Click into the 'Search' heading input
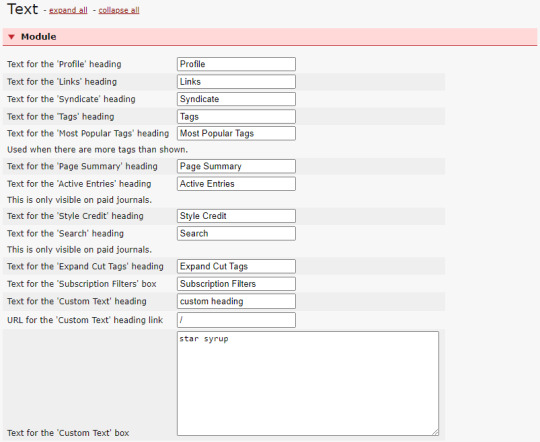Viewport: 540px width, 442px height. coord(236,234)
